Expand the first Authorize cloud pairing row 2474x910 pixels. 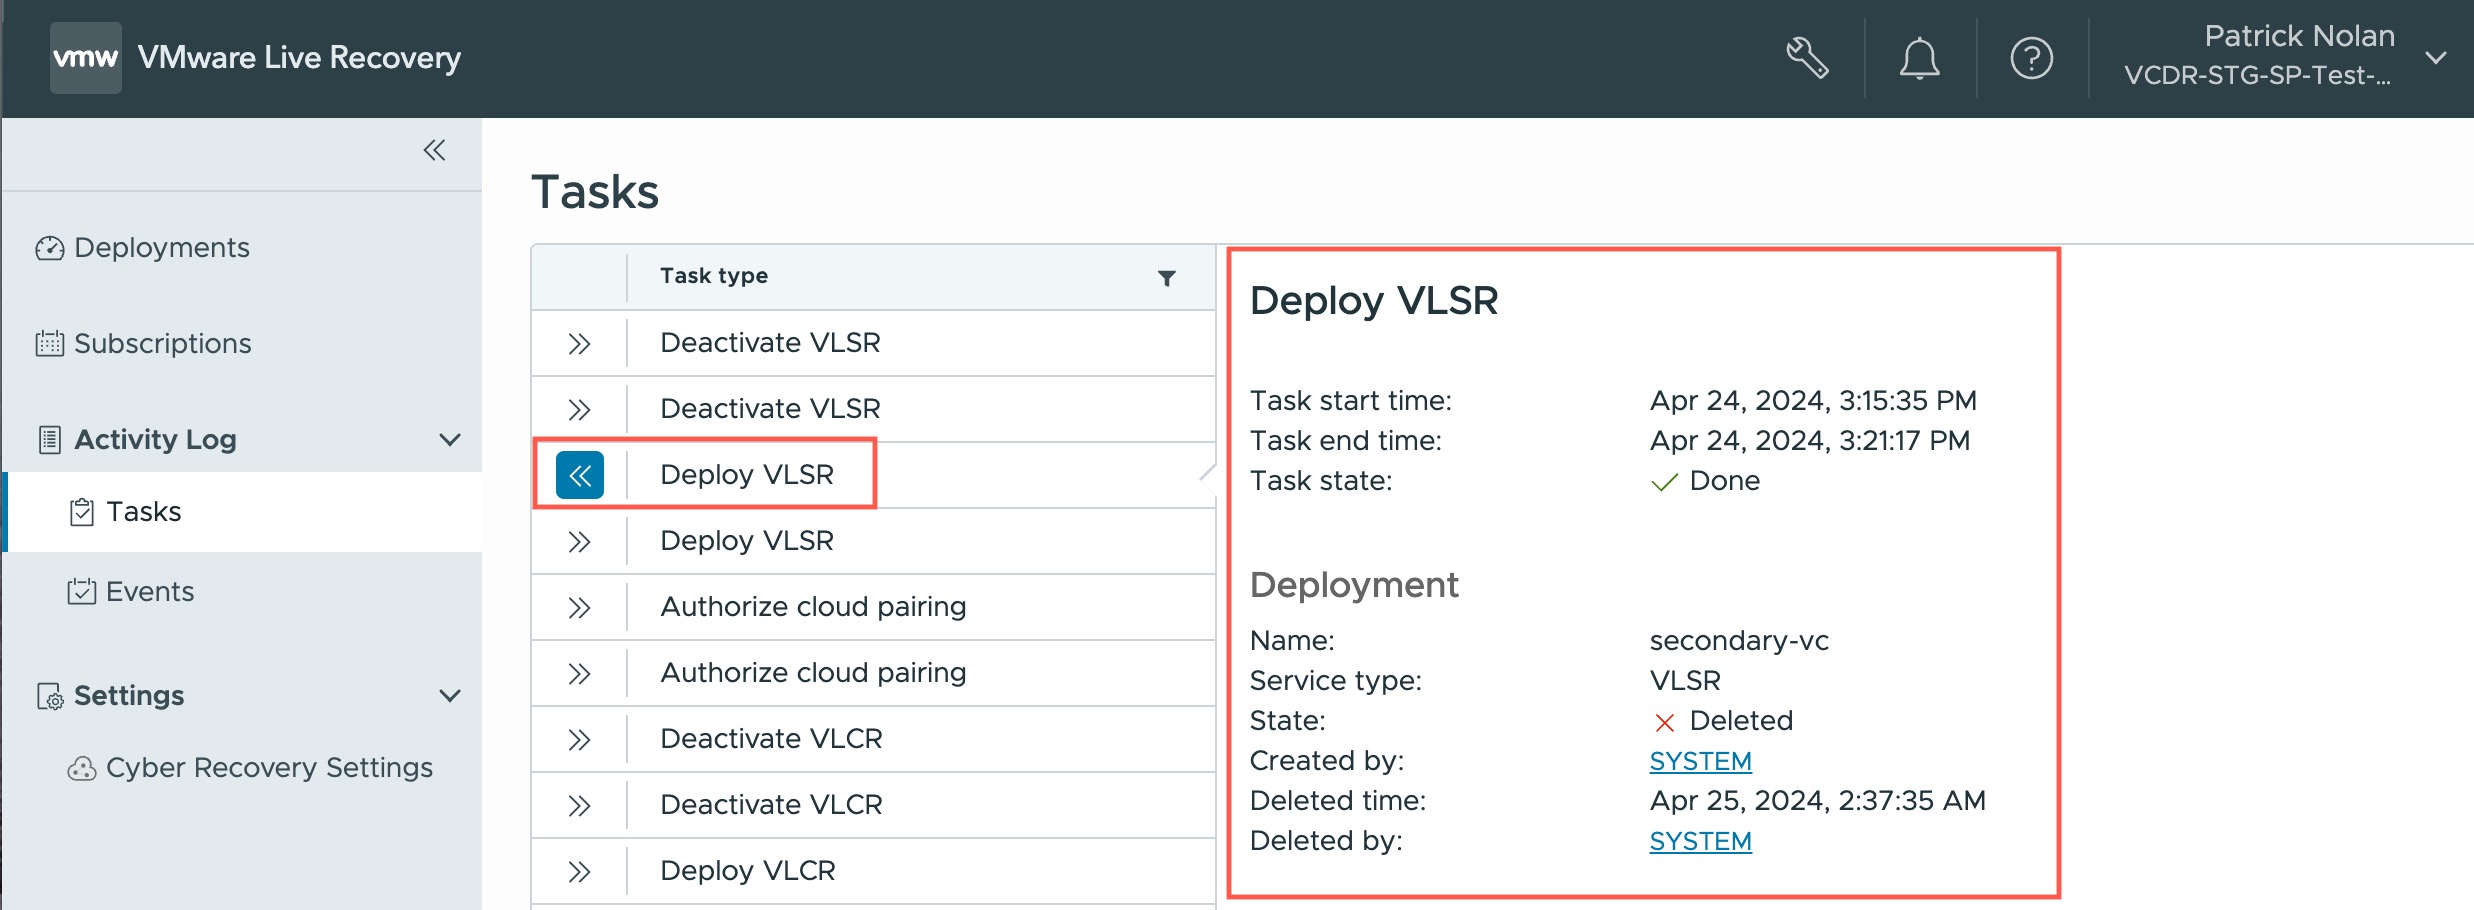tap(579, 608)
